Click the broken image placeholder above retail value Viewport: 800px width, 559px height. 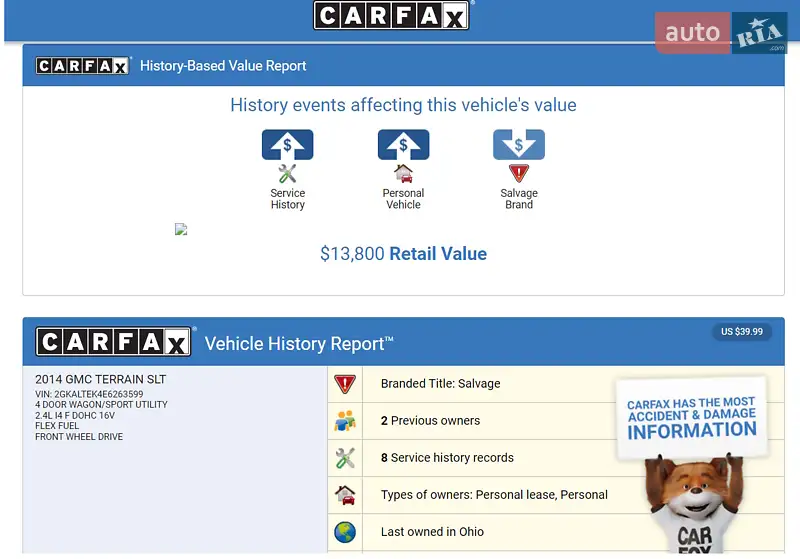(181, 229)
